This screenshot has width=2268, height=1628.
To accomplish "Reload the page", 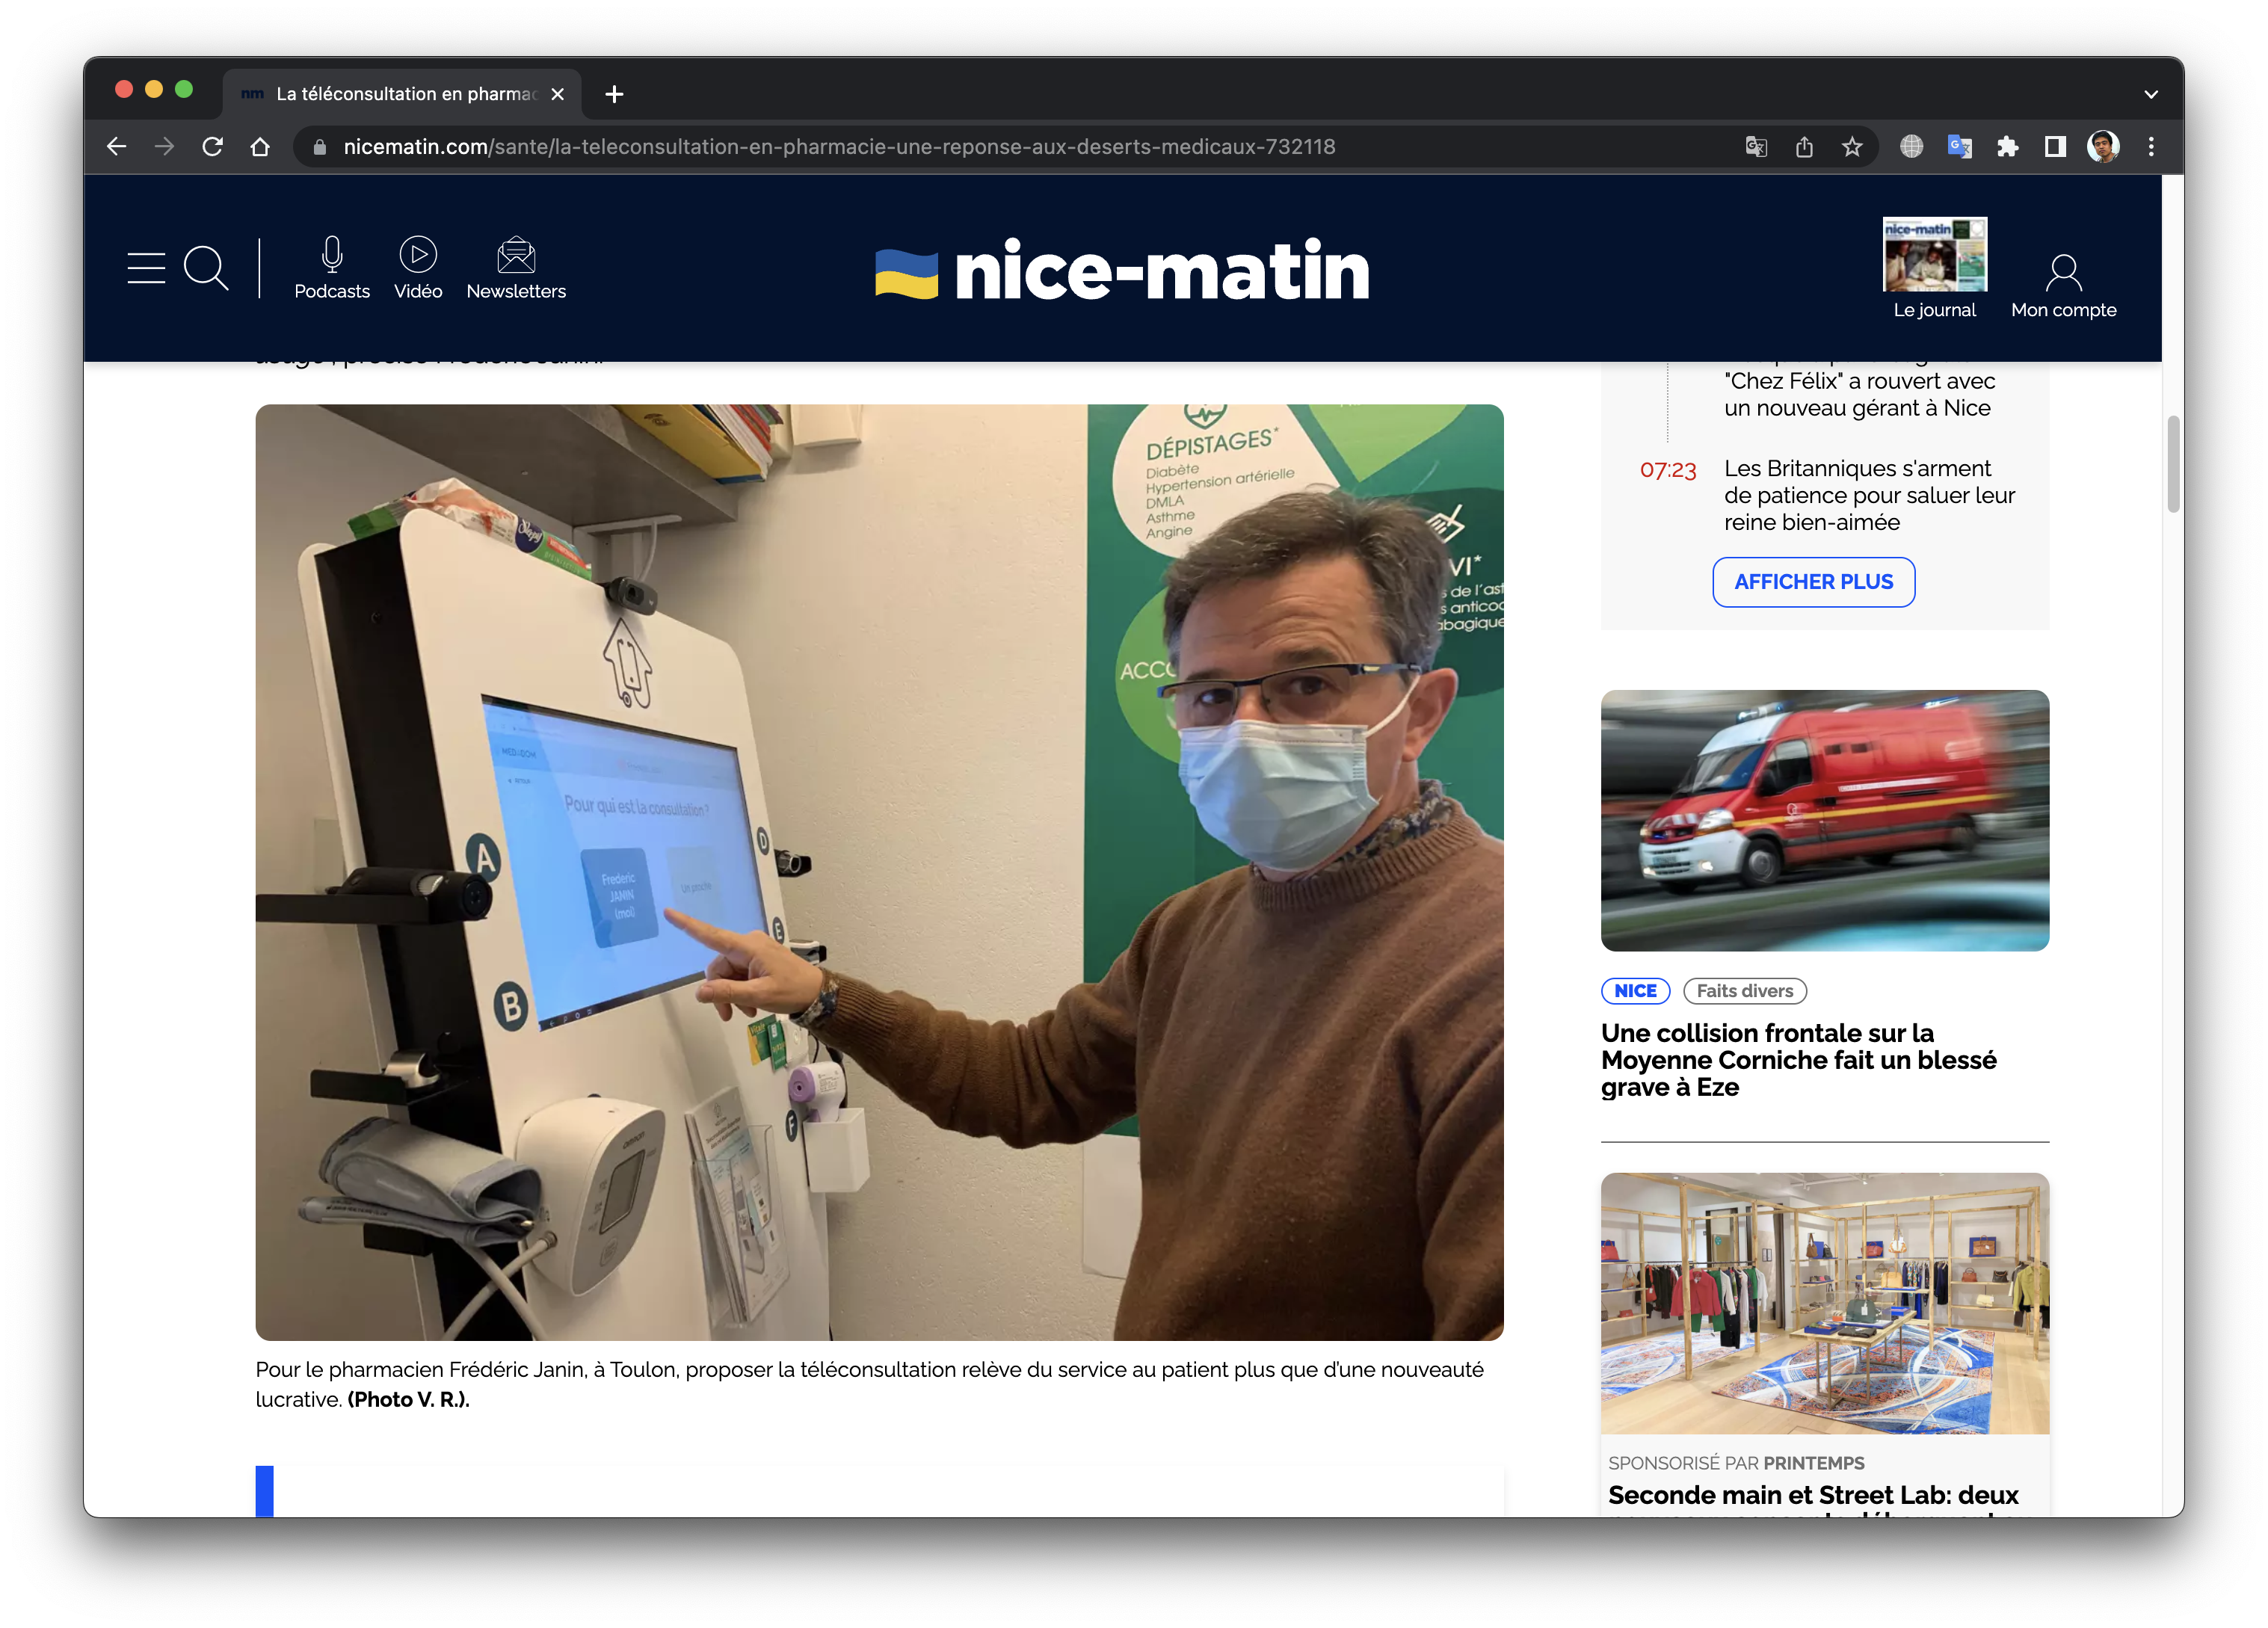I will 212,147.
